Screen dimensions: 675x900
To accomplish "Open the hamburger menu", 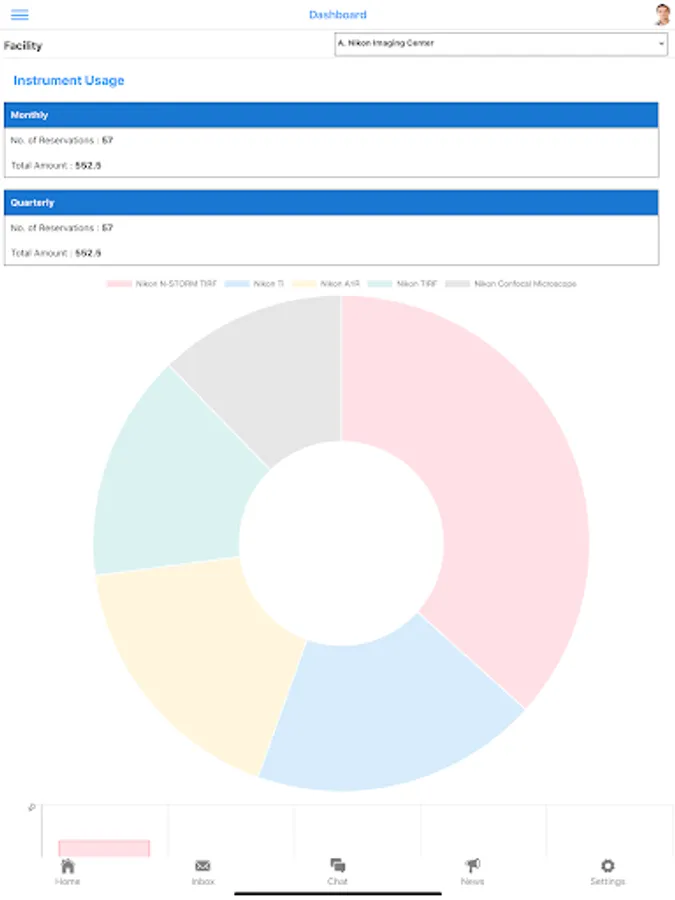I will [x=20, y=15].
